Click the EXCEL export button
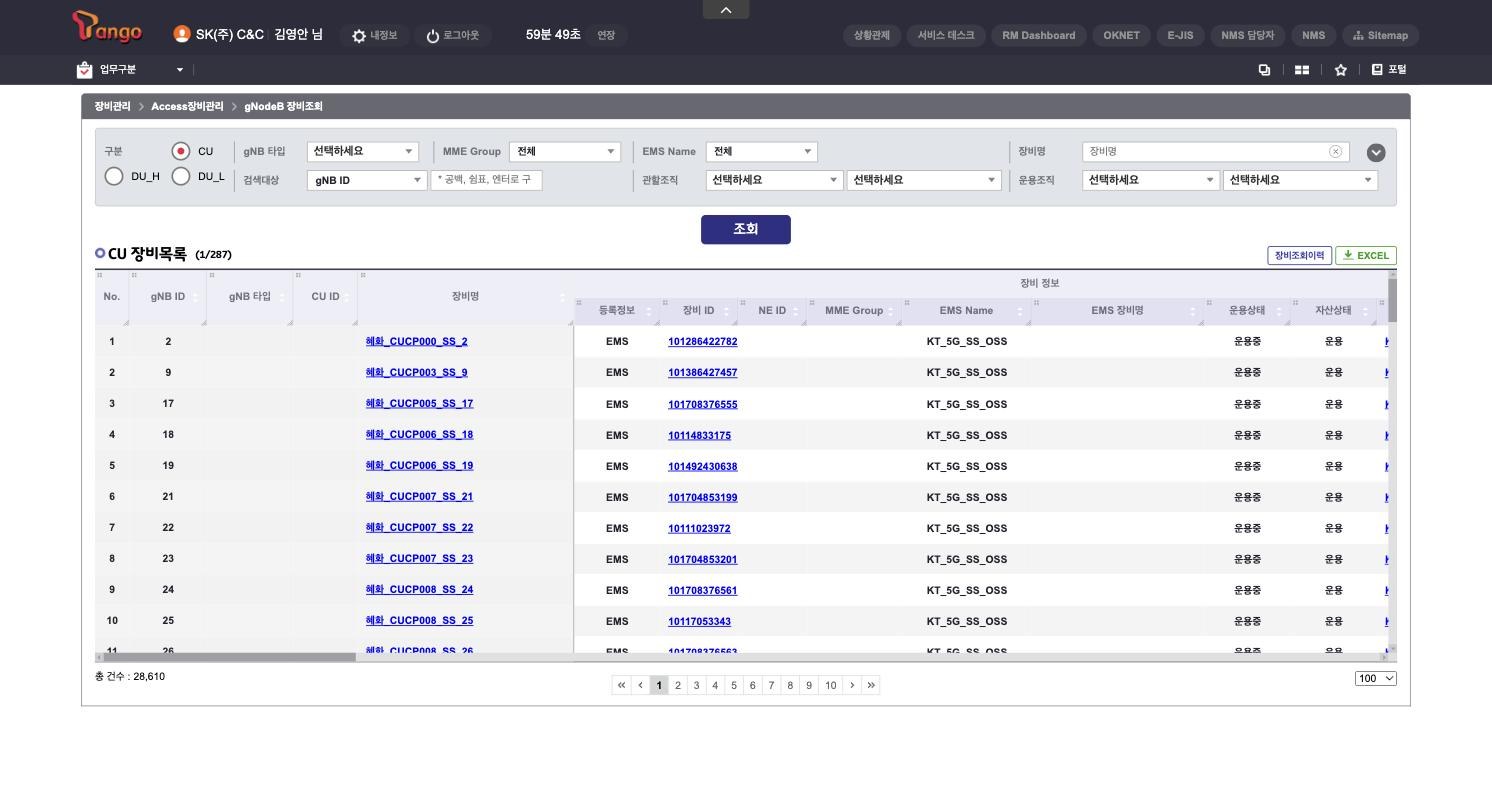Viewport: 1492px width, 812px height. point(1366,255)
